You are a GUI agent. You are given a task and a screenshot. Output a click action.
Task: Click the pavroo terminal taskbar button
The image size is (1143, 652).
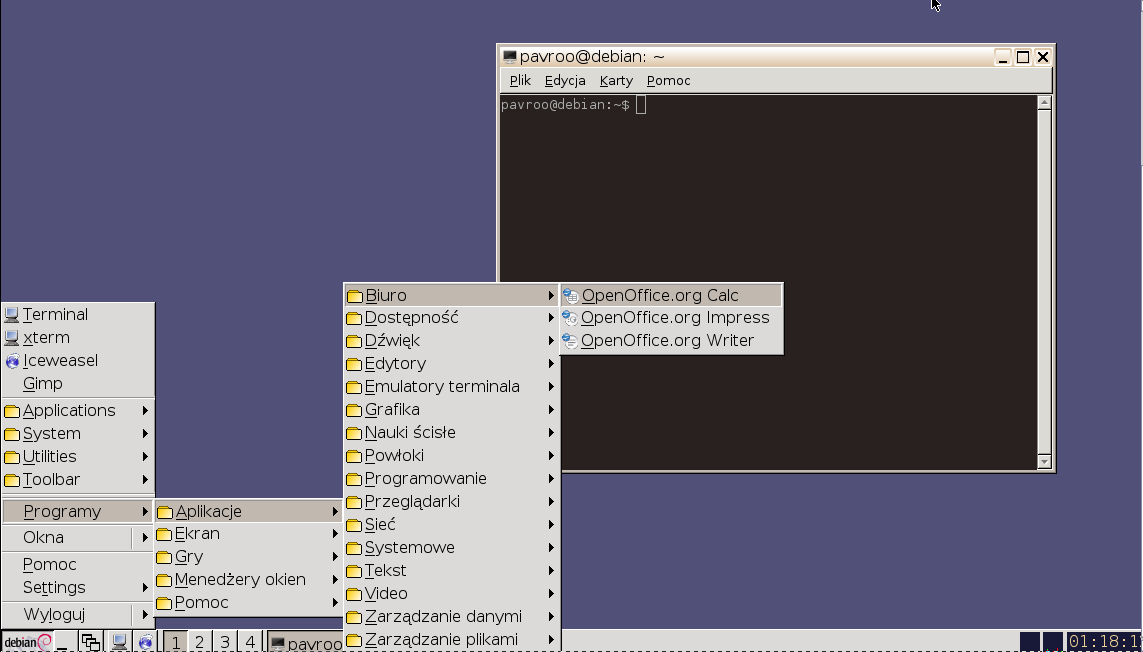point(306,643)
